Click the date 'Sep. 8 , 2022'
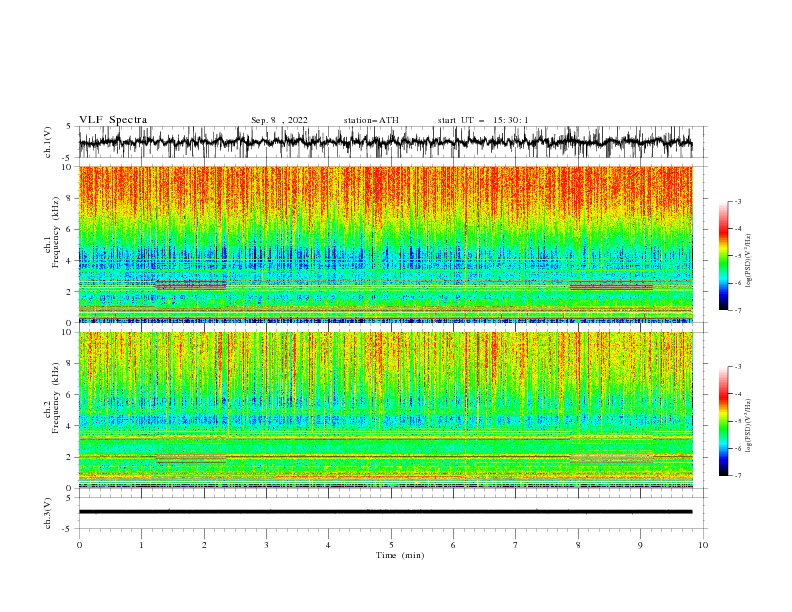The image size is (792, 612). pos(279,120)
